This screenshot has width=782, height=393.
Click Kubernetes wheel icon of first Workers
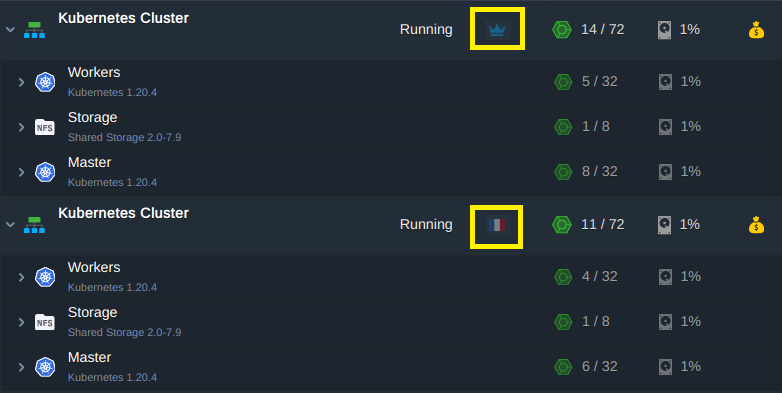point(45,82)
